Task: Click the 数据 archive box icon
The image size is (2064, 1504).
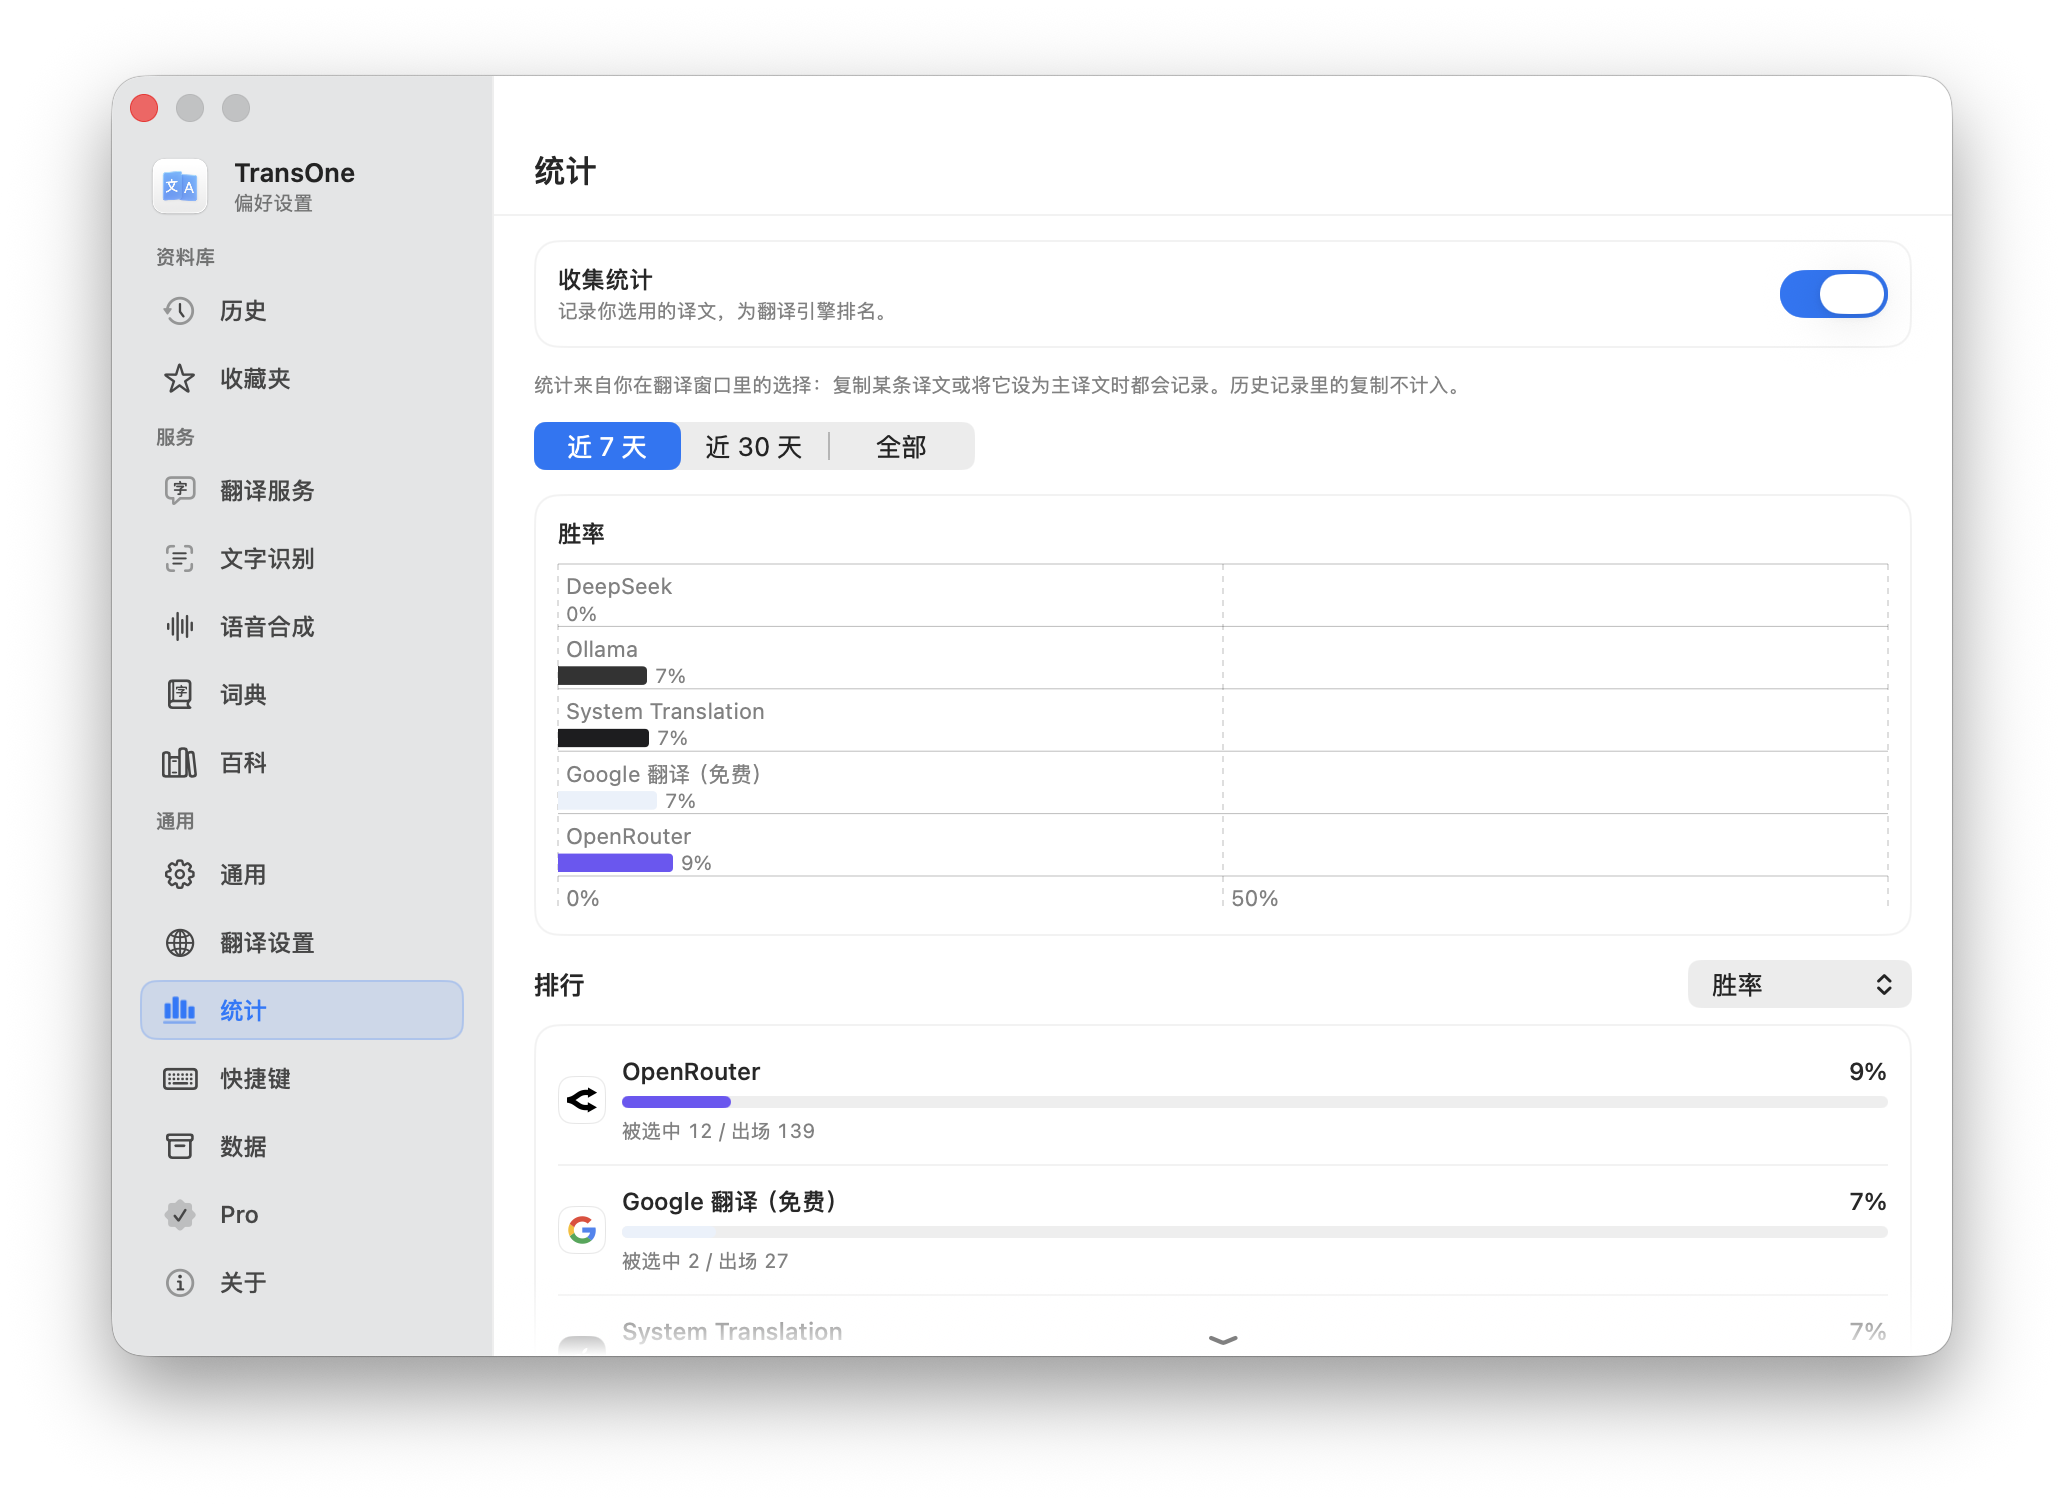Action: pyautogui.click(x=180, y=1147)
